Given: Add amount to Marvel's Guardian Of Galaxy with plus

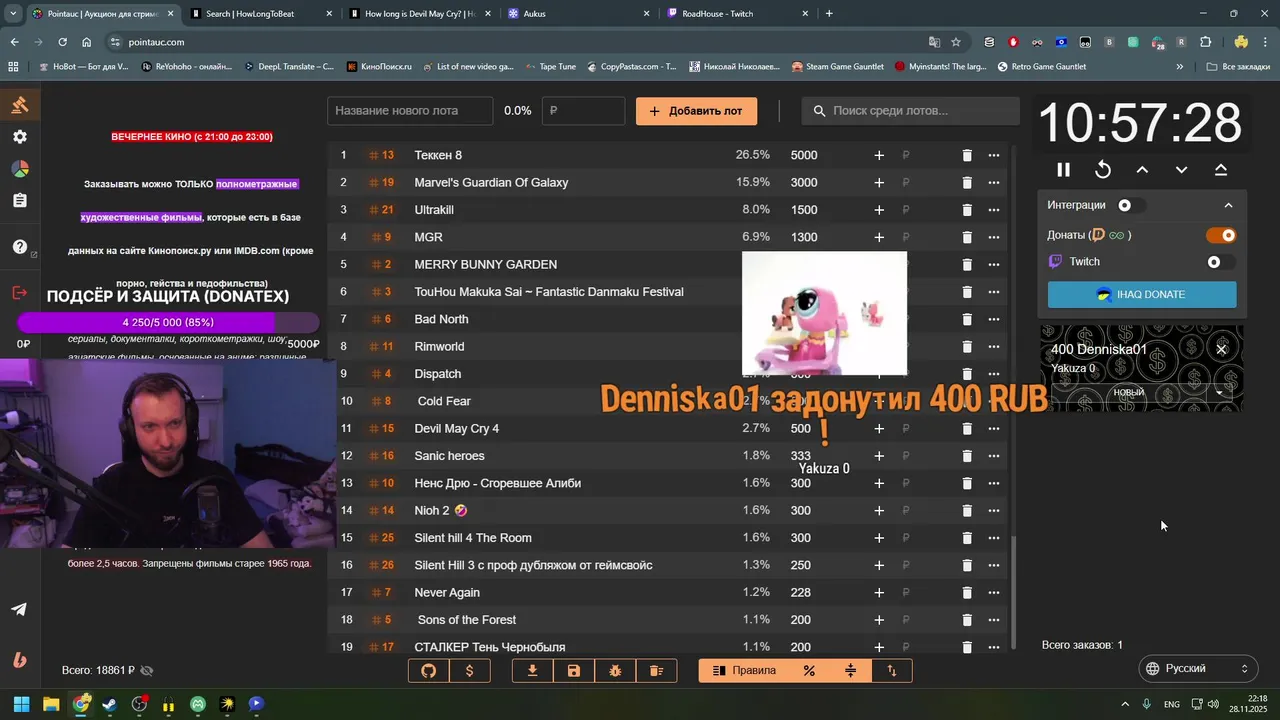Looking at the screenshot, I should (879, 182).
